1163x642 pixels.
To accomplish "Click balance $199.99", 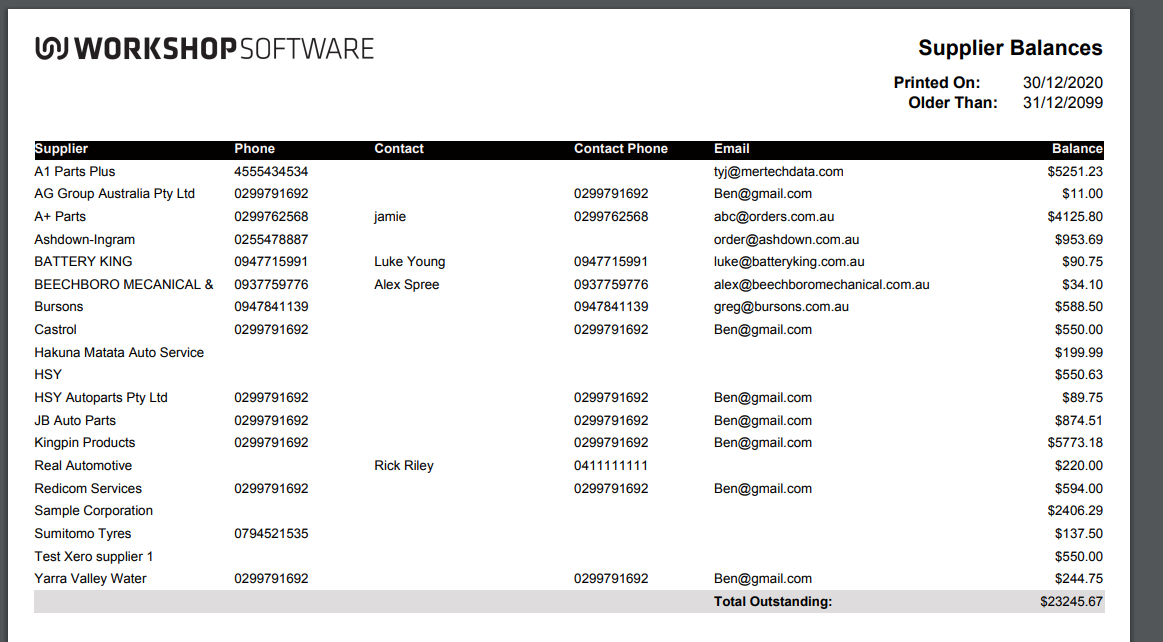I will 1078,353.
